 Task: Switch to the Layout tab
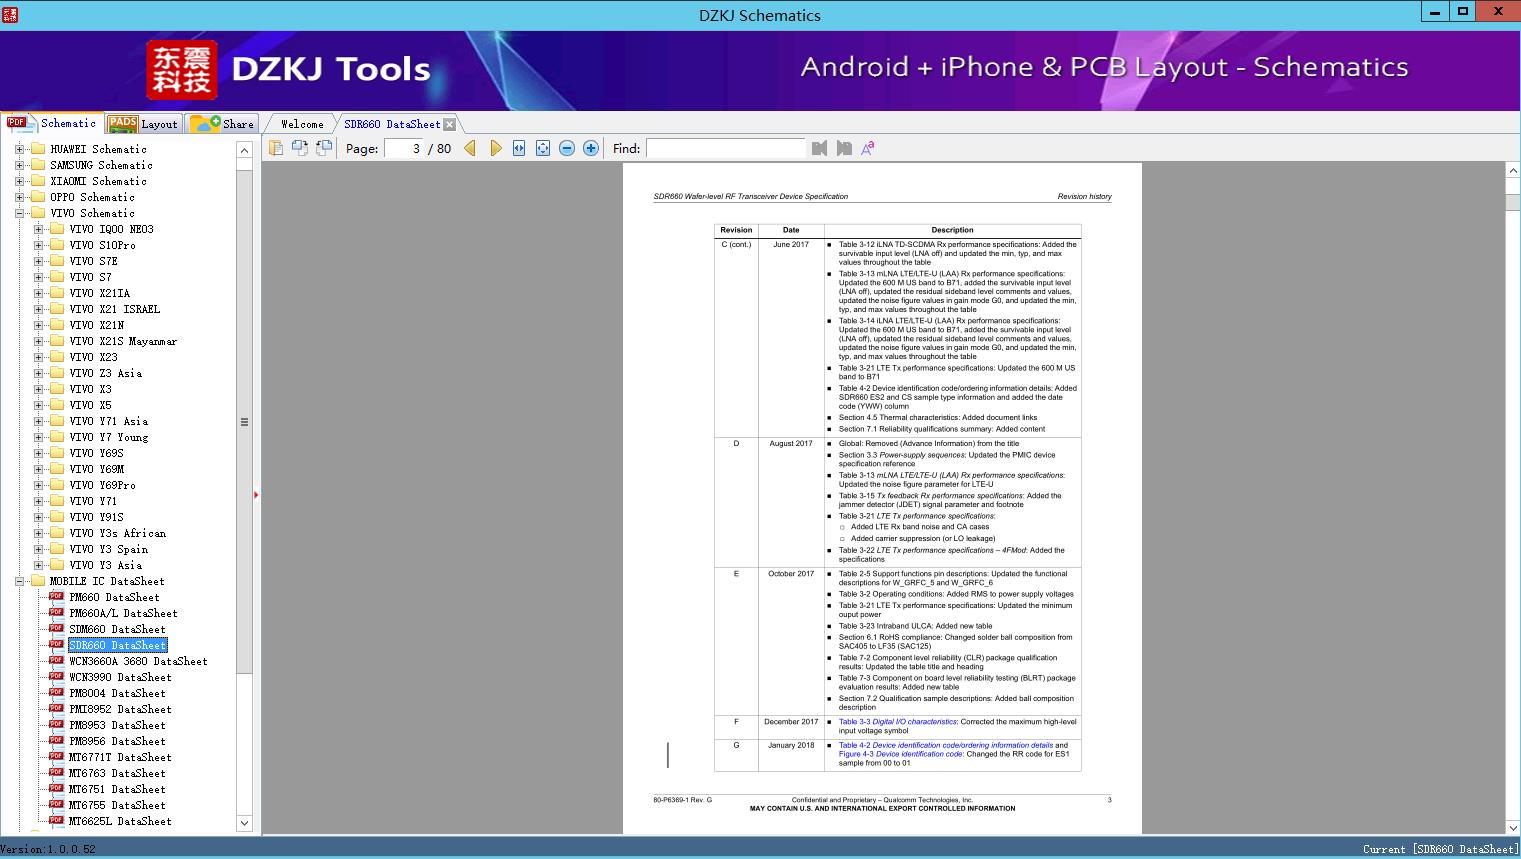143,124
